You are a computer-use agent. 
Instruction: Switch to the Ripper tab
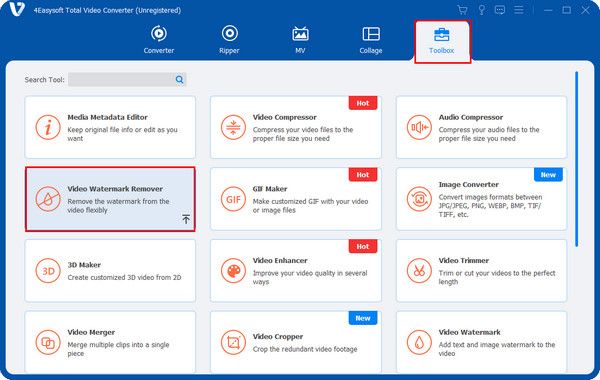point(229,39)
